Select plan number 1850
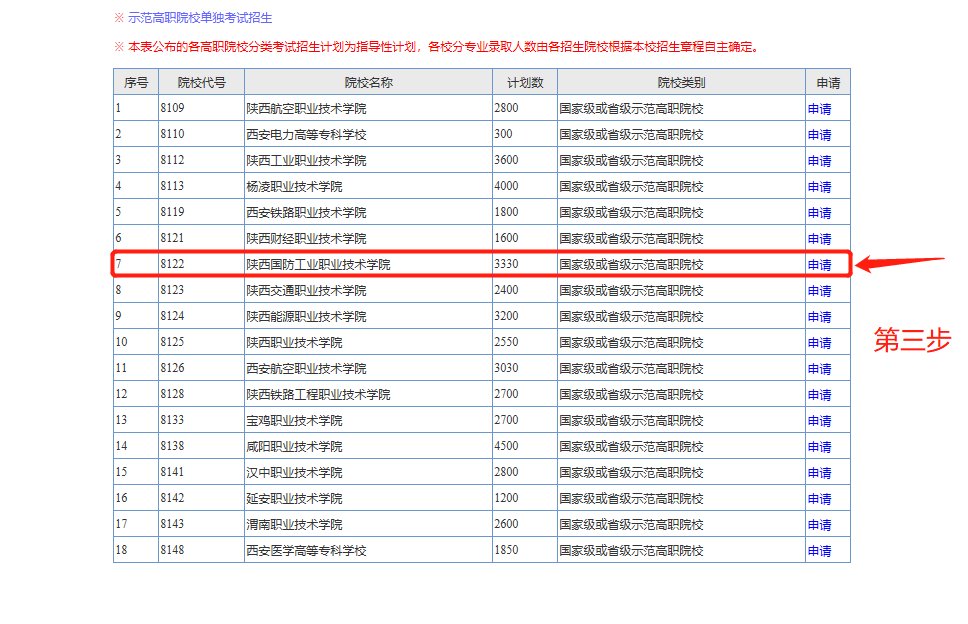The width and height of the screenshot is (968, 624). tap(506, 550)
